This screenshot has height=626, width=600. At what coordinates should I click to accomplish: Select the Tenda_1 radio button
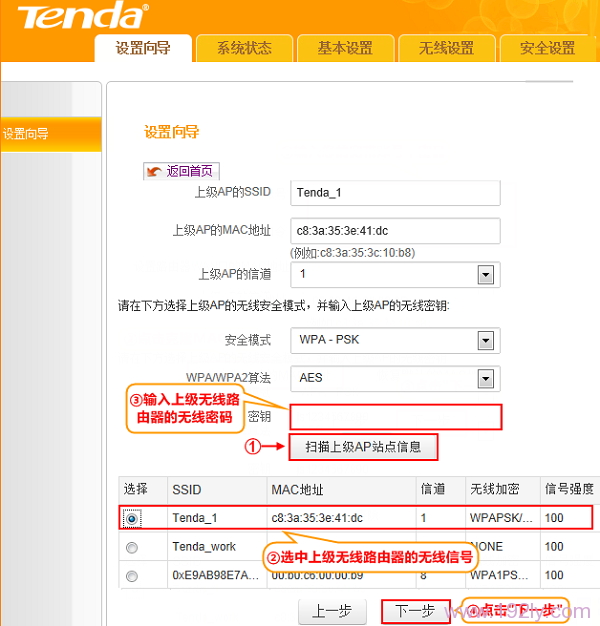(x=132, y=518)
